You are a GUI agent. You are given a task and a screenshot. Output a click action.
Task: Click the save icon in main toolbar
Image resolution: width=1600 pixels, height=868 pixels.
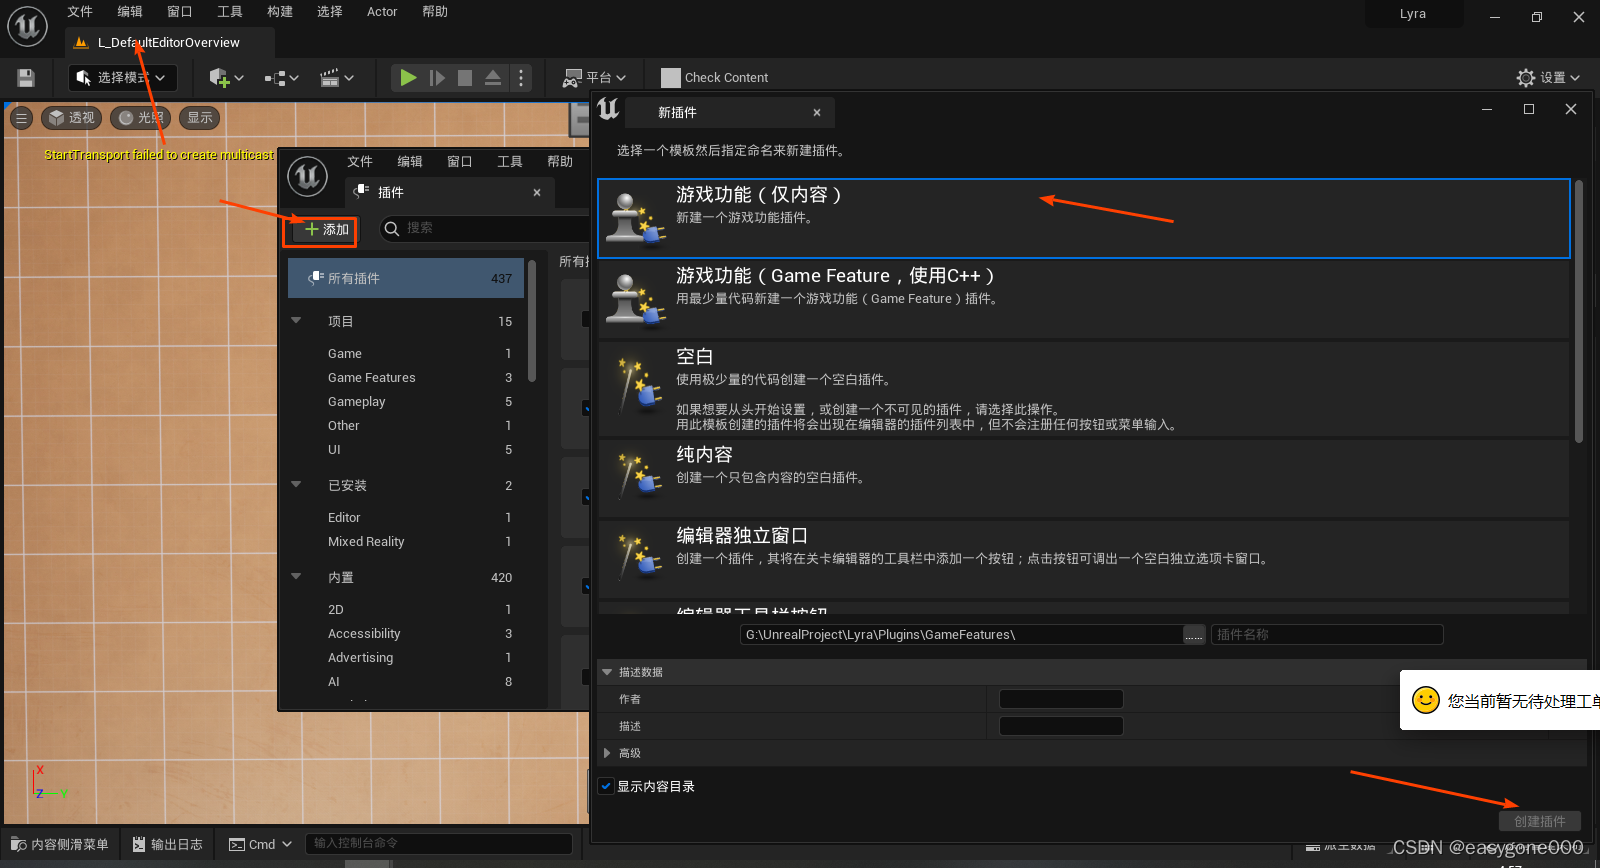click(26, 78)
